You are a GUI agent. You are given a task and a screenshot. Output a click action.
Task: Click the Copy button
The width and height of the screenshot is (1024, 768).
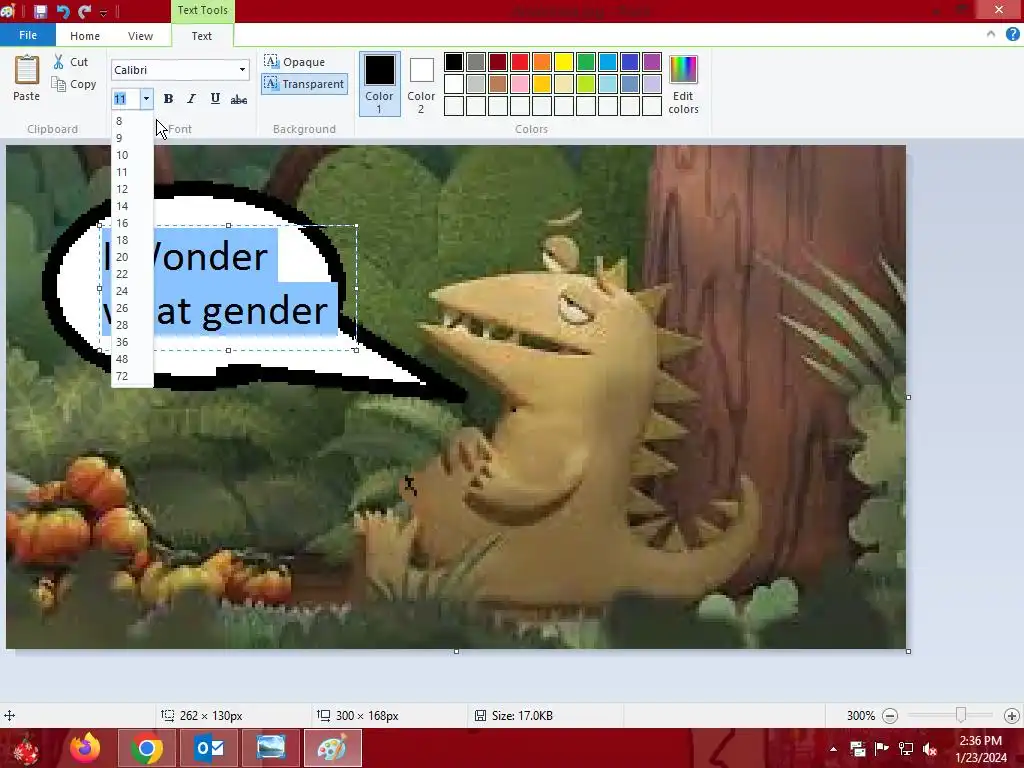[74, 84]
